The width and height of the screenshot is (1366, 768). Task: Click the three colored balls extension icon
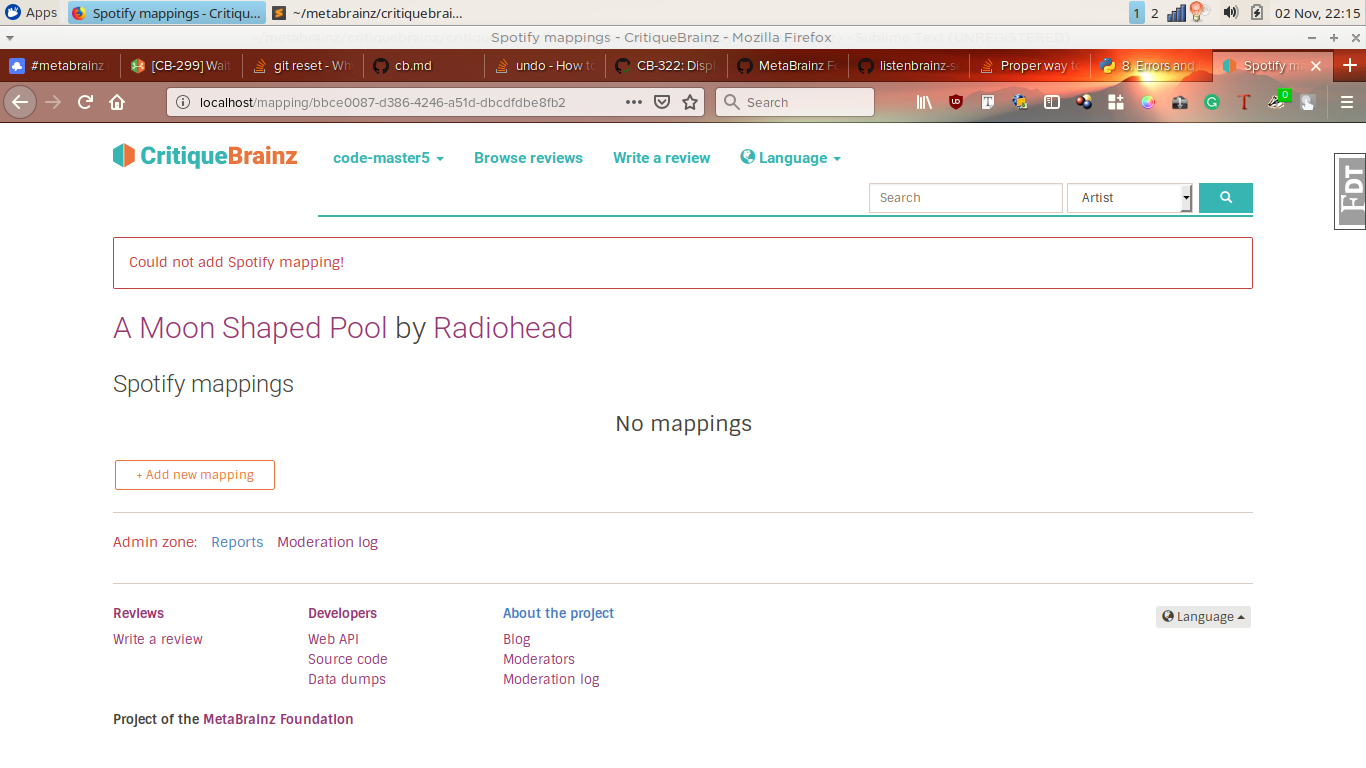coord(1084,102)
